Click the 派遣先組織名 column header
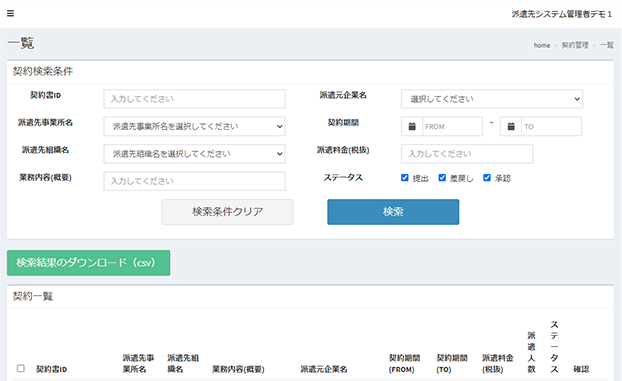 [183, 364]
